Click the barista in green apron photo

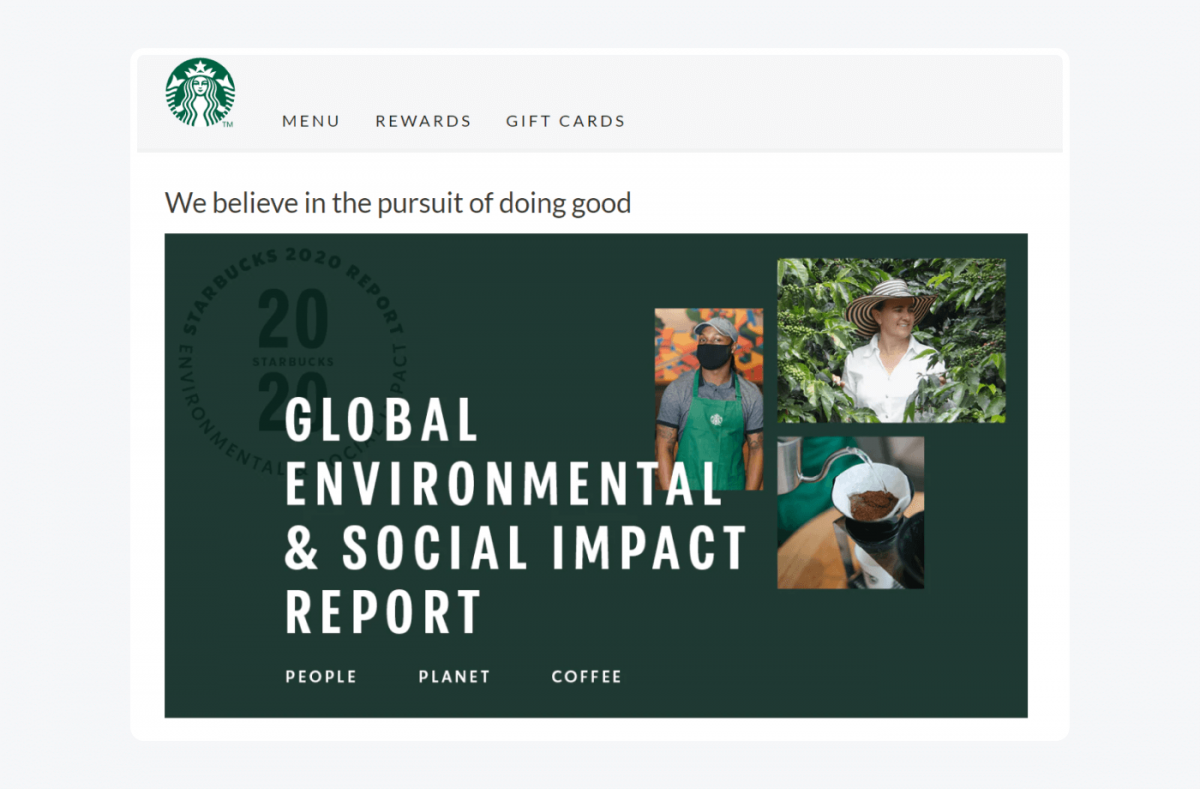click(x=709, y=399)
